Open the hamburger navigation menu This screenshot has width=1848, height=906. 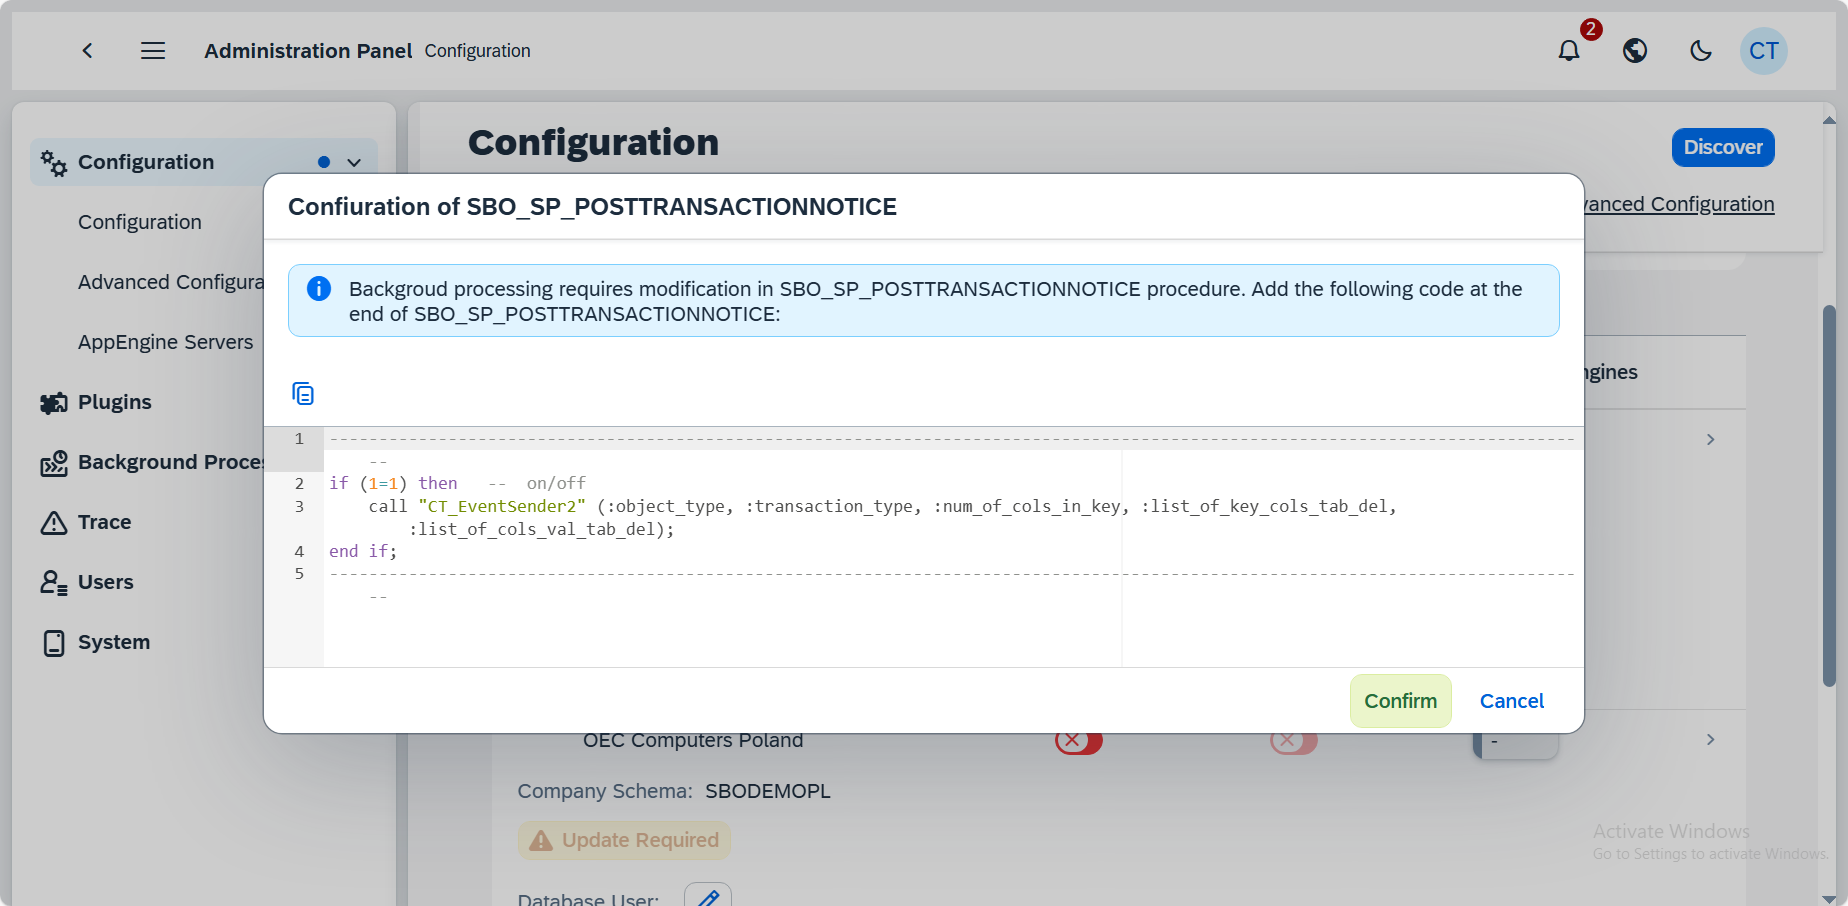pyautogui.click(x=153, y=50)
